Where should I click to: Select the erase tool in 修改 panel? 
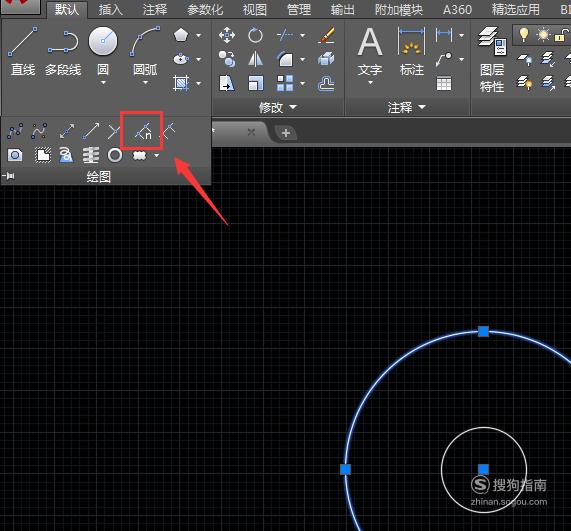click(x=327, y=35)
